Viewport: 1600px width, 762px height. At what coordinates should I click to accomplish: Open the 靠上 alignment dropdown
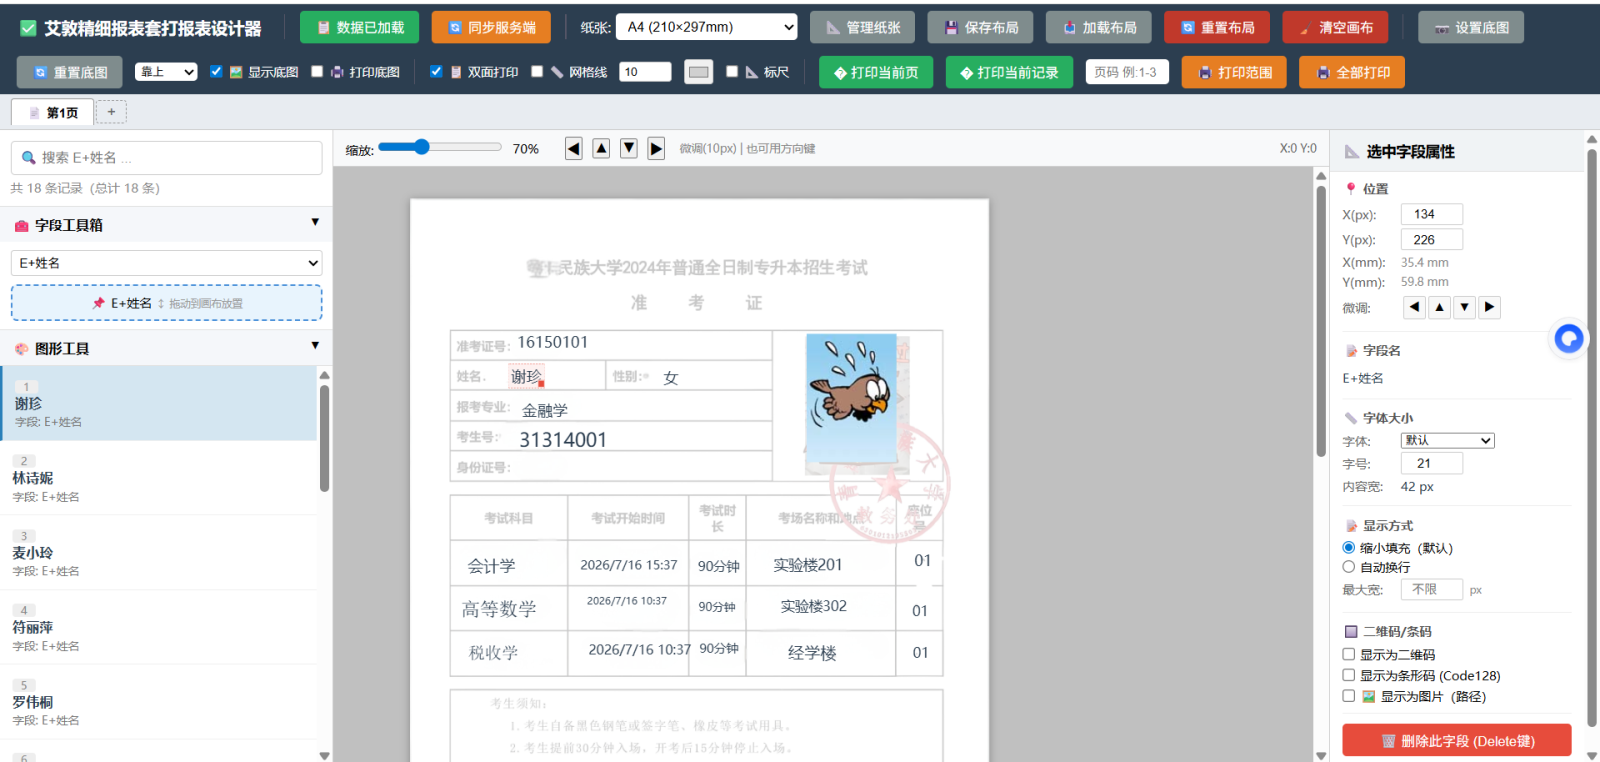(x=166, y=72)
